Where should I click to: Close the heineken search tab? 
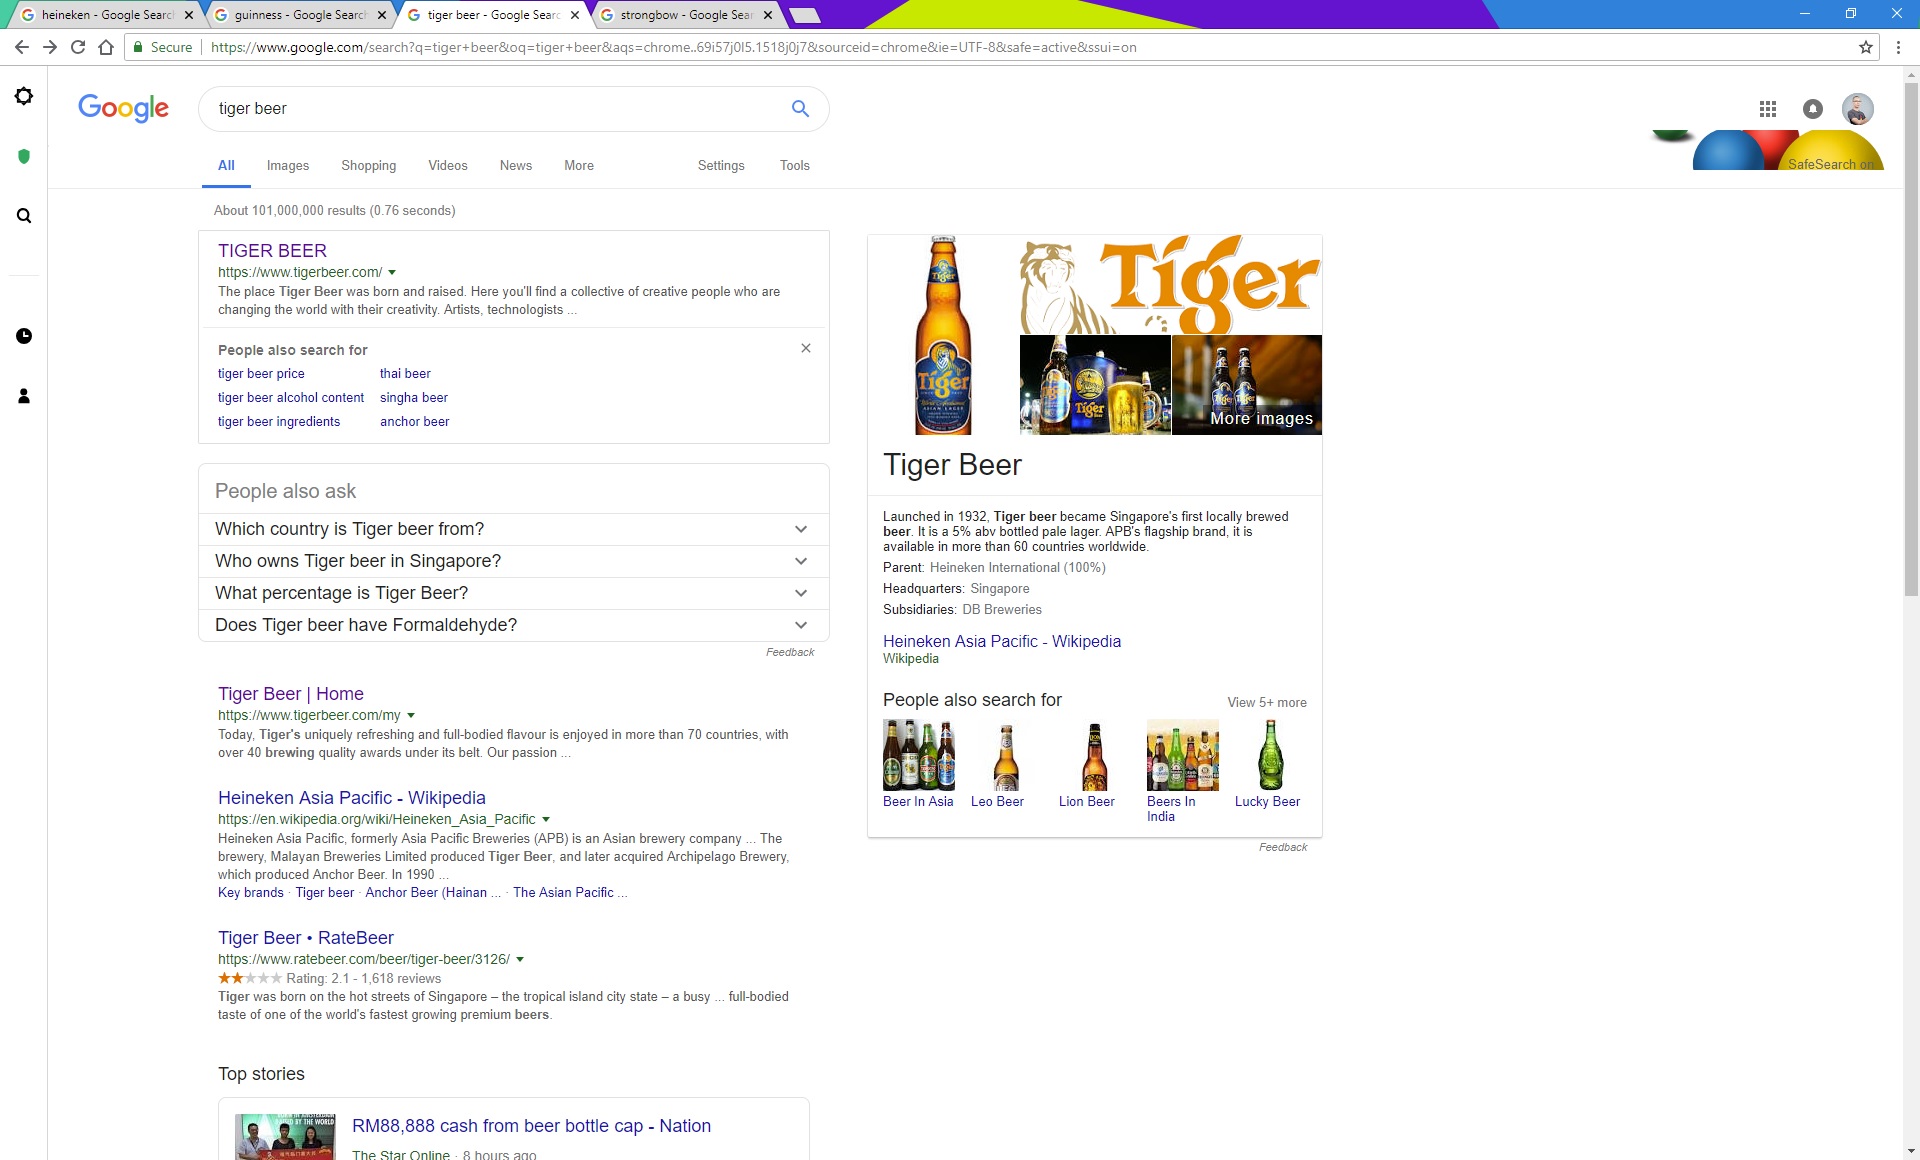pyautogui.click(x=188, y=15)
